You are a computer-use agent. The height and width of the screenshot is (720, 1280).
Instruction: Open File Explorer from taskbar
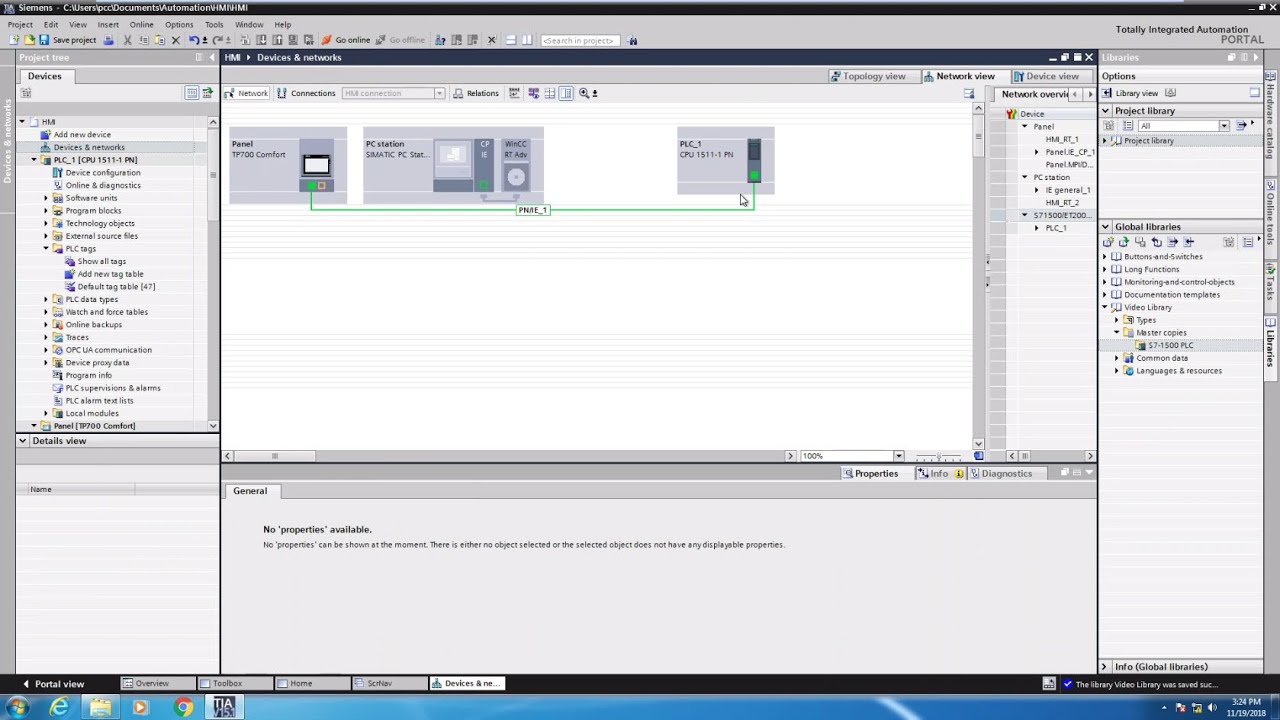100,707
